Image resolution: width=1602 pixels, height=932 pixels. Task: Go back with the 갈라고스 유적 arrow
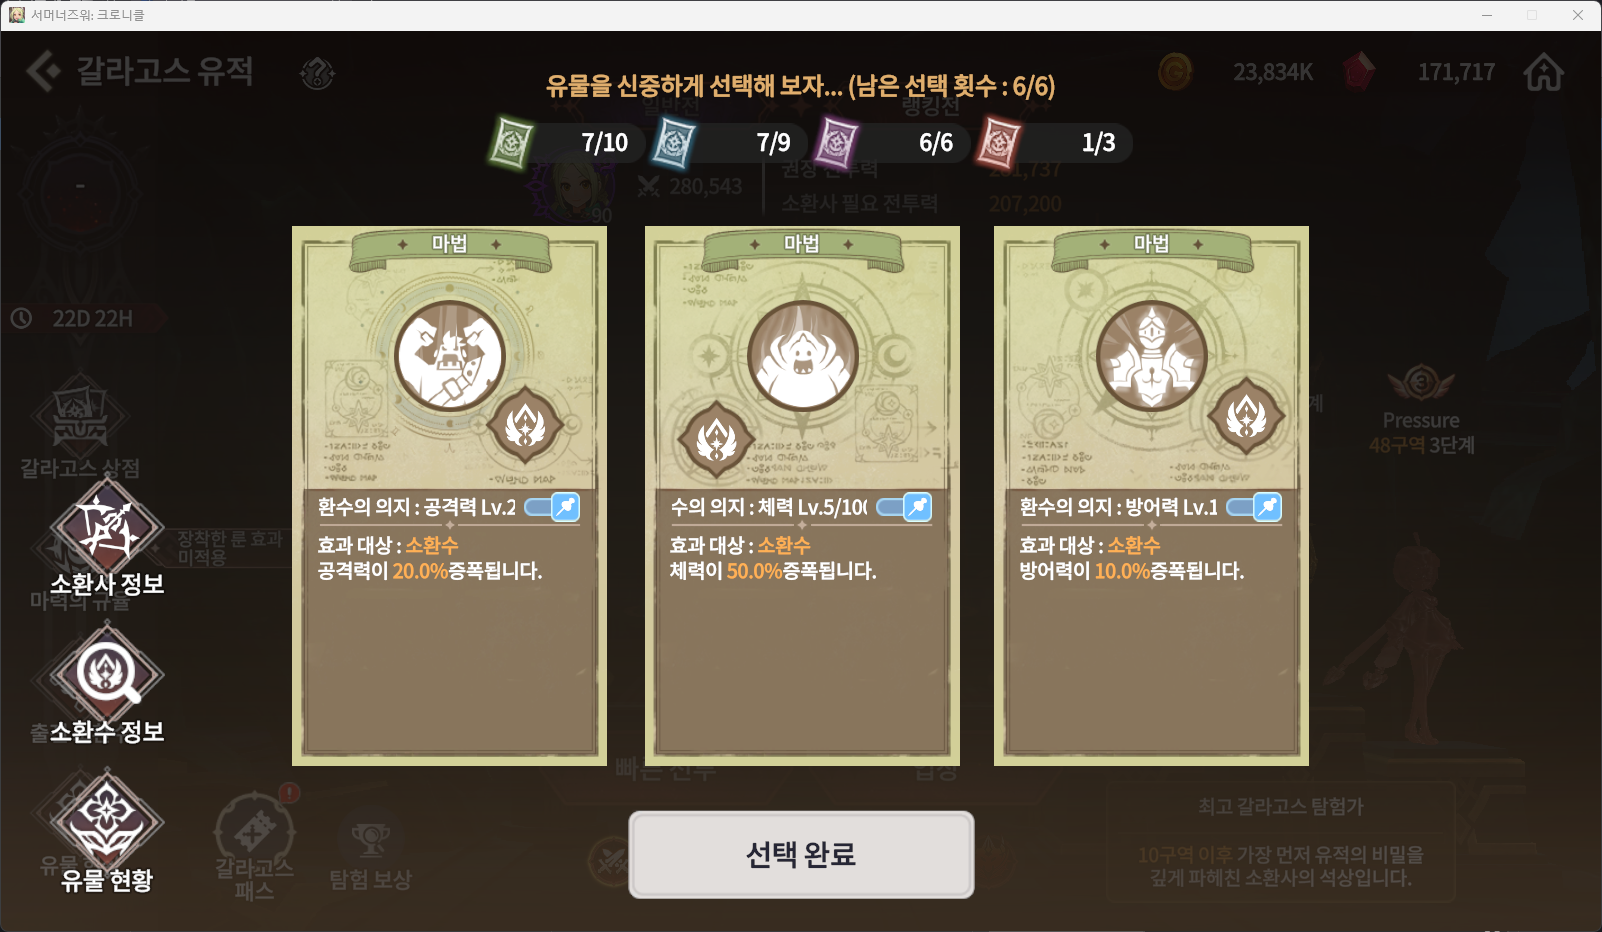[42, 71]
